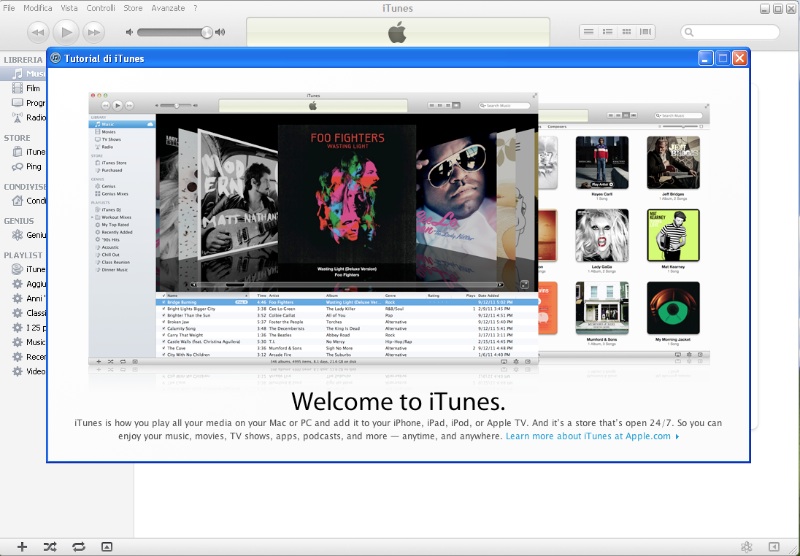Click the Play button in iTunes
The height and width of the screenshot is (556, 800).
pyautogui.click(x=67, y=32)
